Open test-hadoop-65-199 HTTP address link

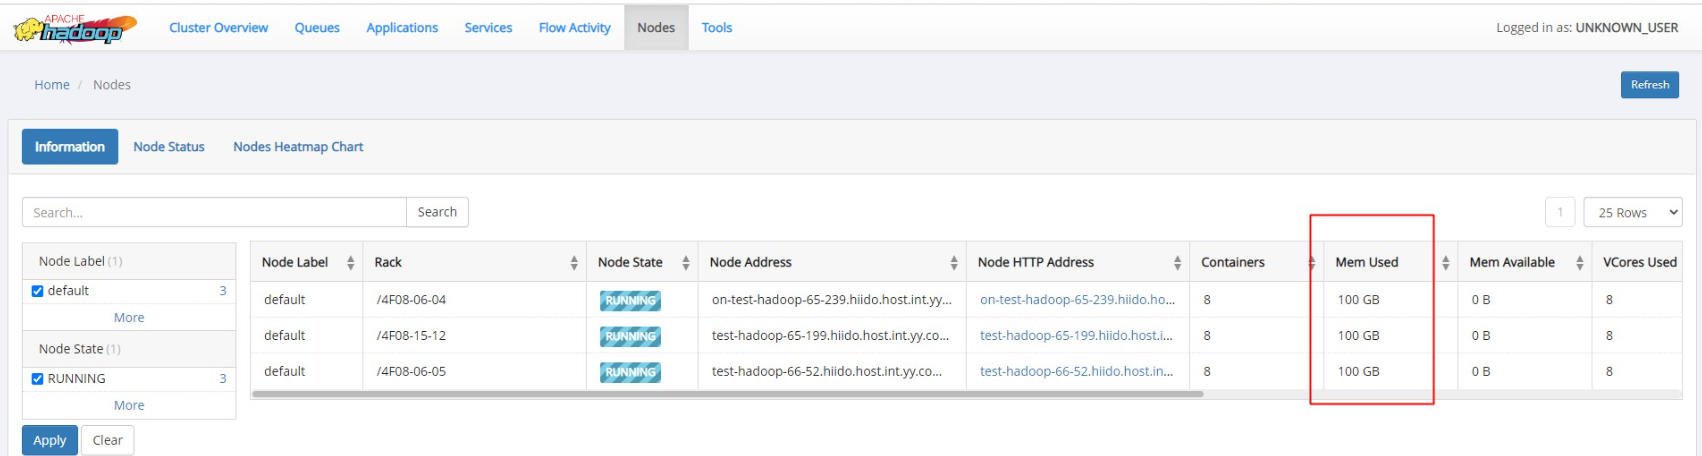[1076, 336]
